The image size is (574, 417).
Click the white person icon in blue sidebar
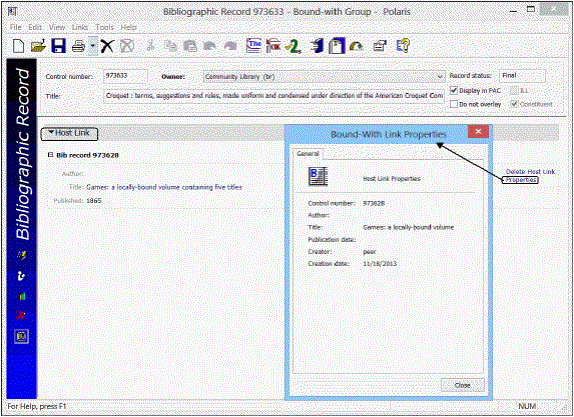[22, 276]
